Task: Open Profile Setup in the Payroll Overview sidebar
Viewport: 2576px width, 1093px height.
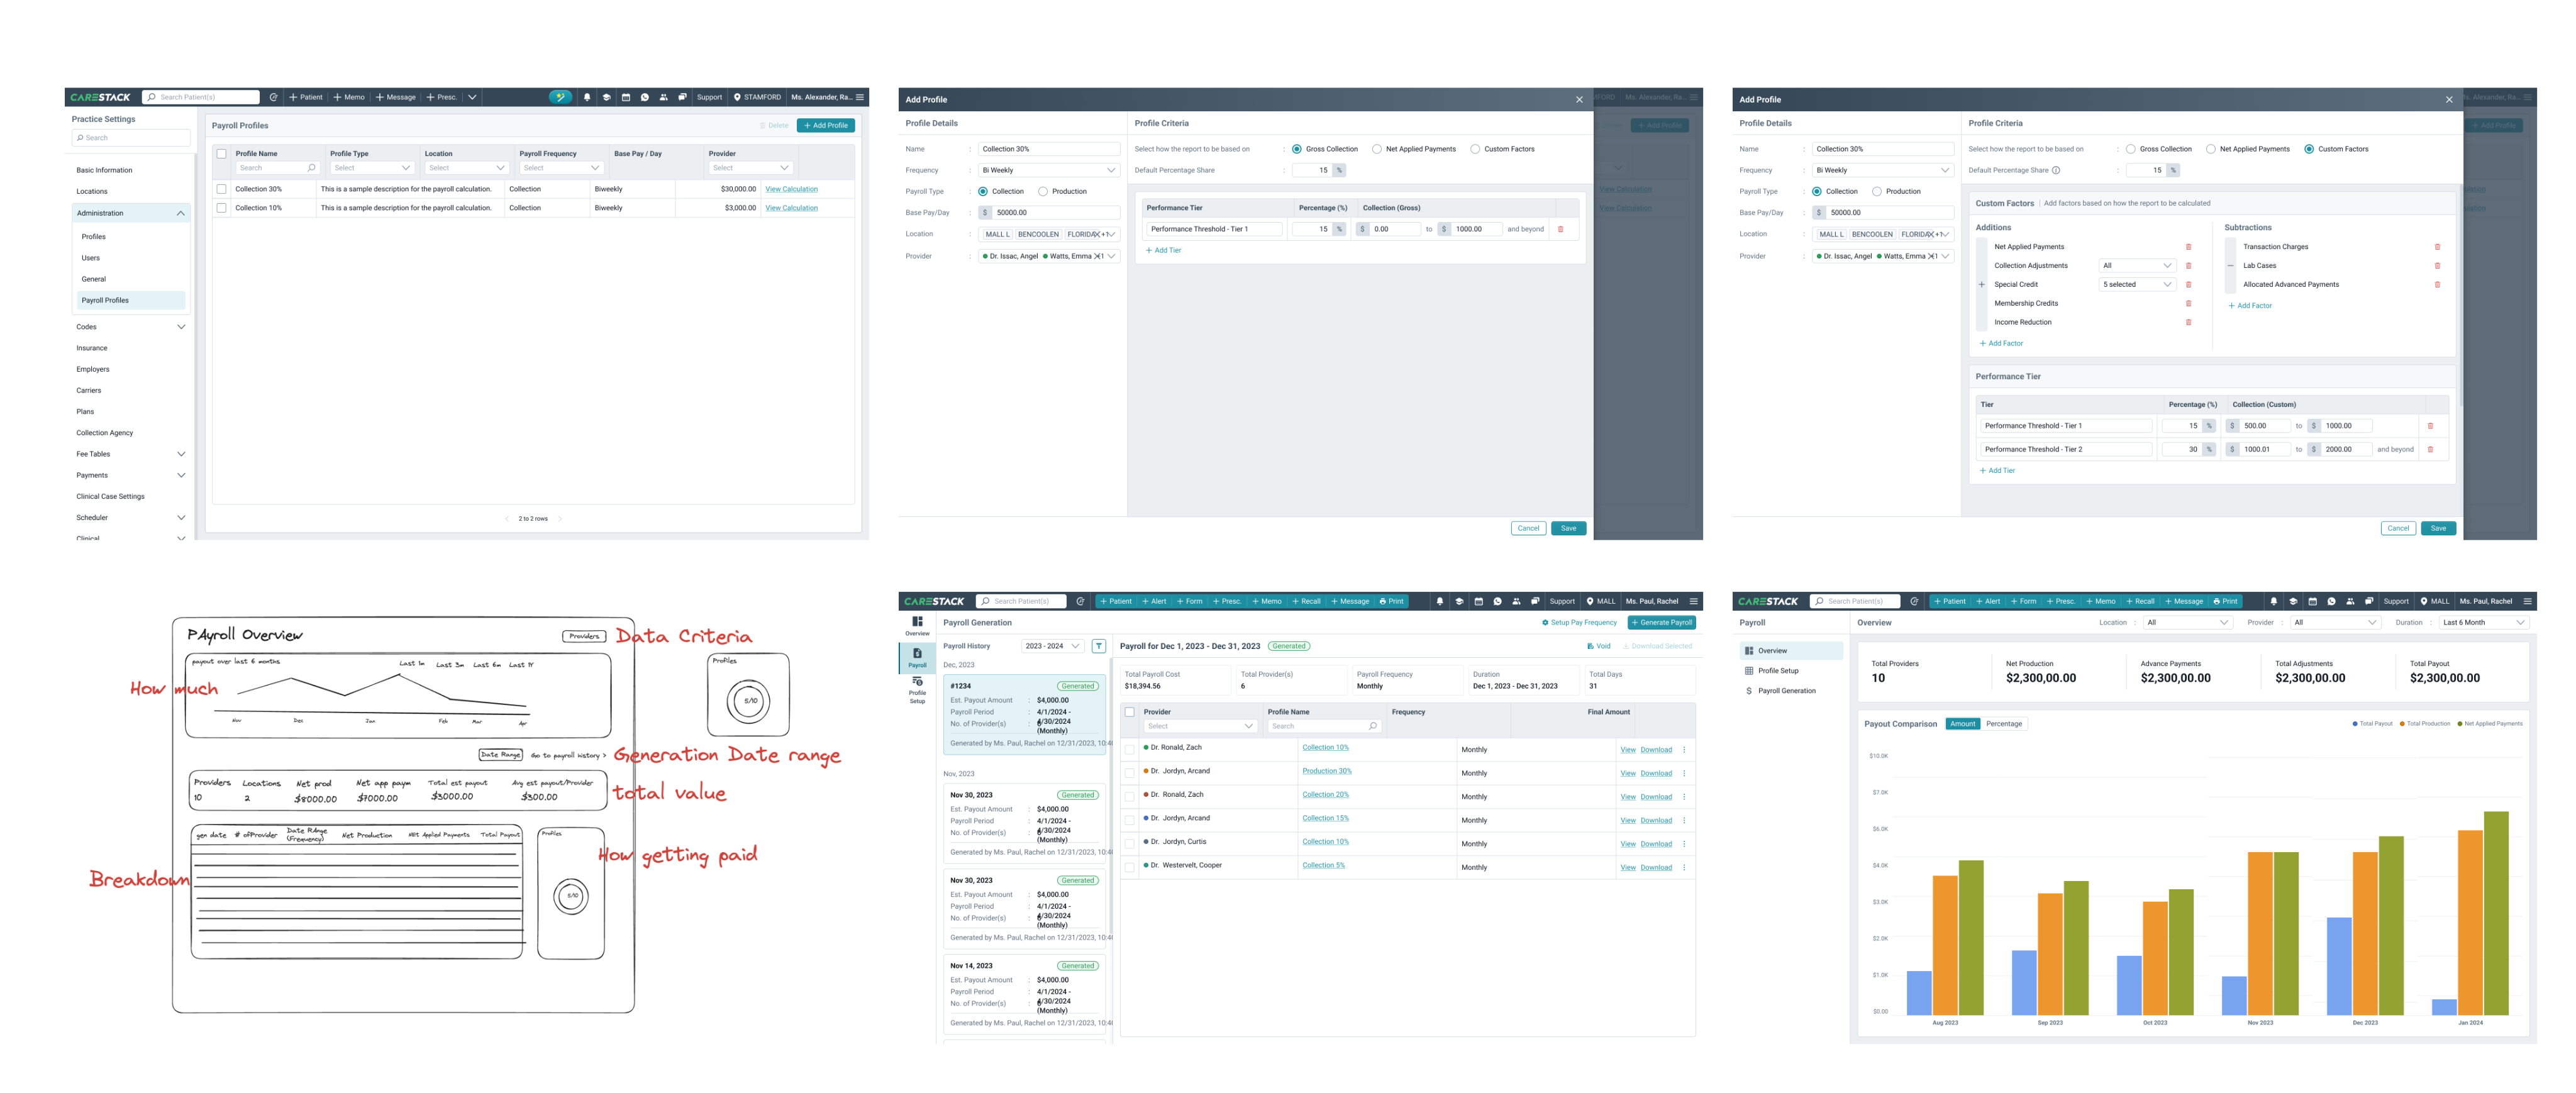Action: pos(1778,671)
